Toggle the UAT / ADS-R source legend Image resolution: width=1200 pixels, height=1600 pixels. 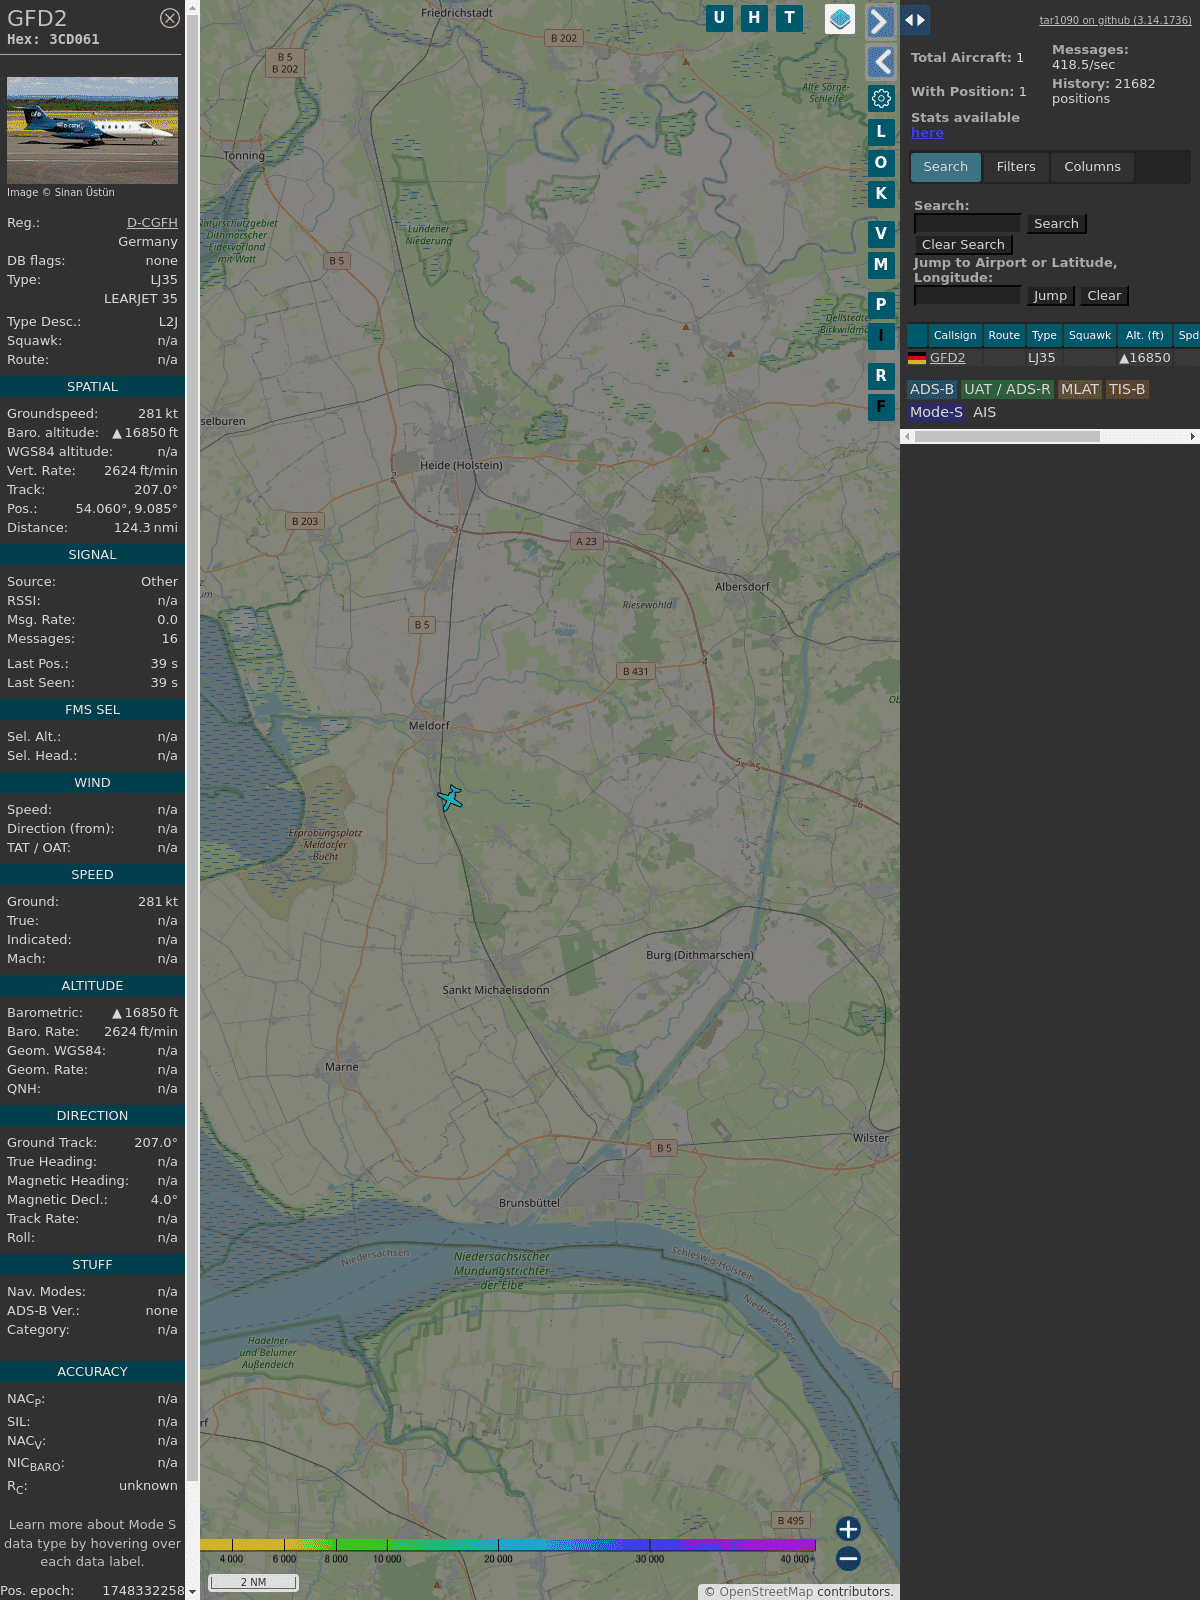coord(1007,390)
